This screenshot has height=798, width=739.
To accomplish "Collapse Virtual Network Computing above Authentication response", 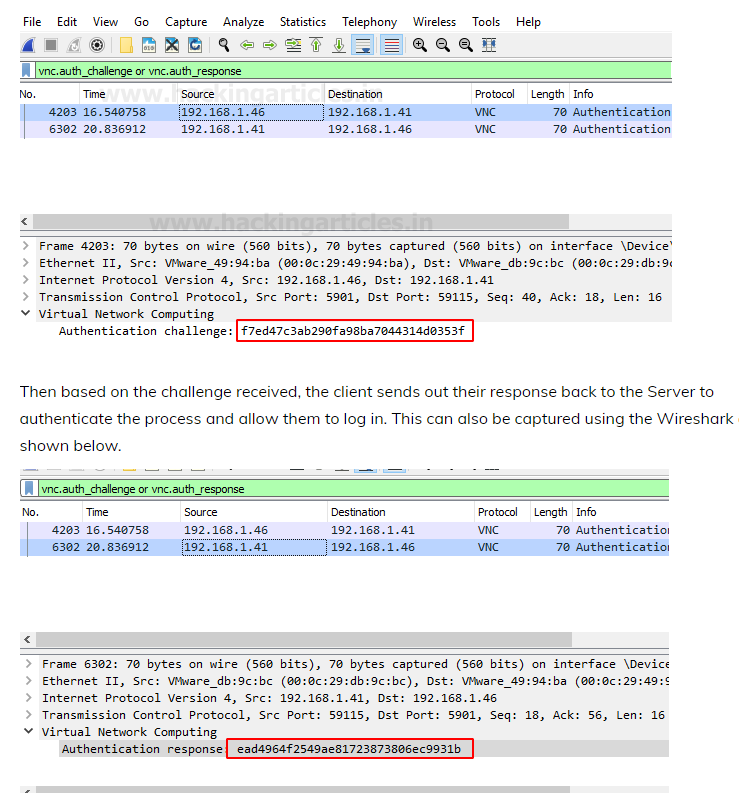I will click(29, 731).
